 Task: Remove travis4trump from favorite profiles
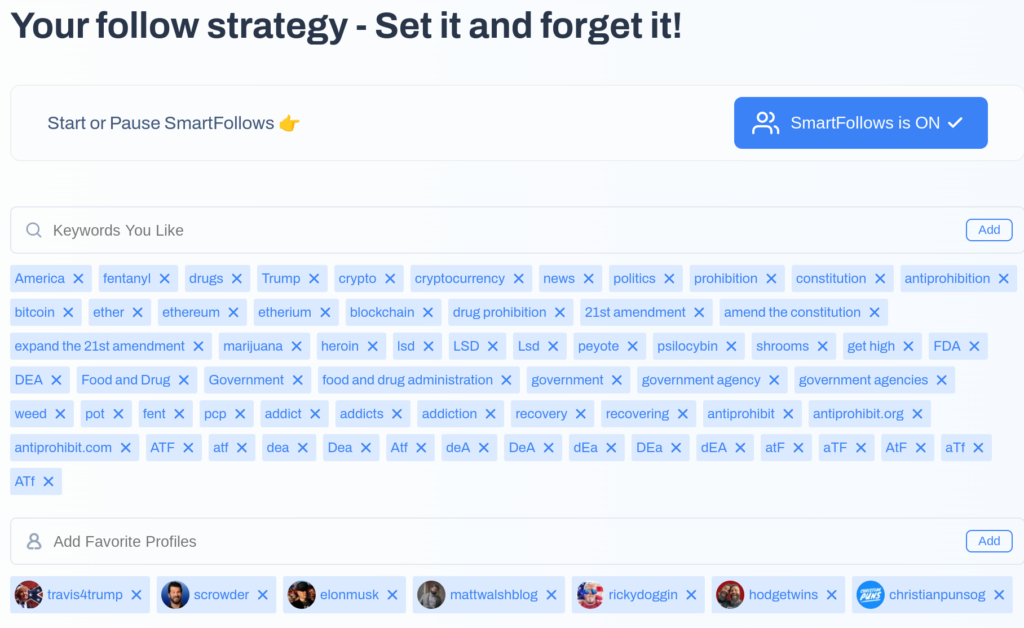point(136,595)
